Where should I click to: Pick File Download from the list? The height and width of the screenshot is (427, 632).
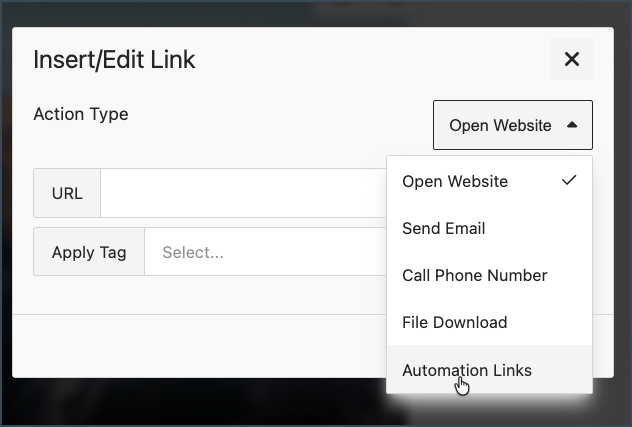tap(489, 322)
